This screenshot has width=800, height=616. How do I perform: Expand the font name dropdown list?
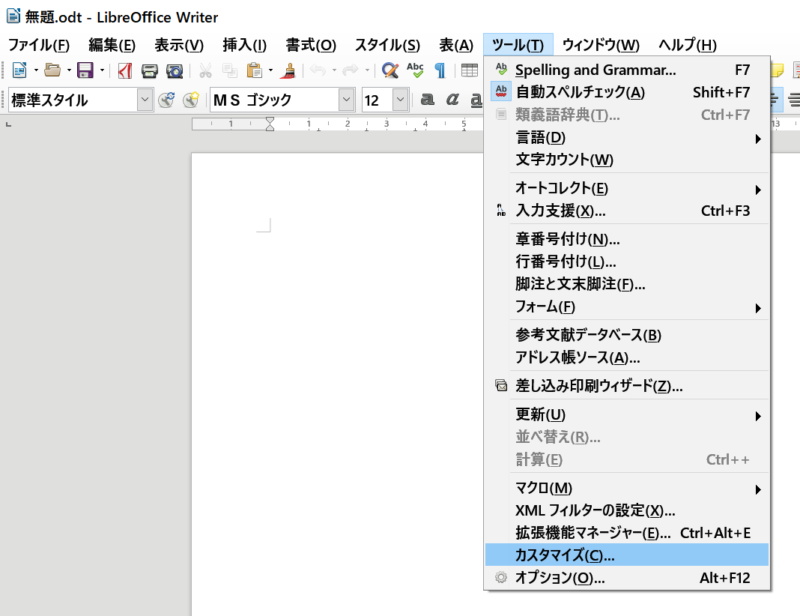pos(346,100)
